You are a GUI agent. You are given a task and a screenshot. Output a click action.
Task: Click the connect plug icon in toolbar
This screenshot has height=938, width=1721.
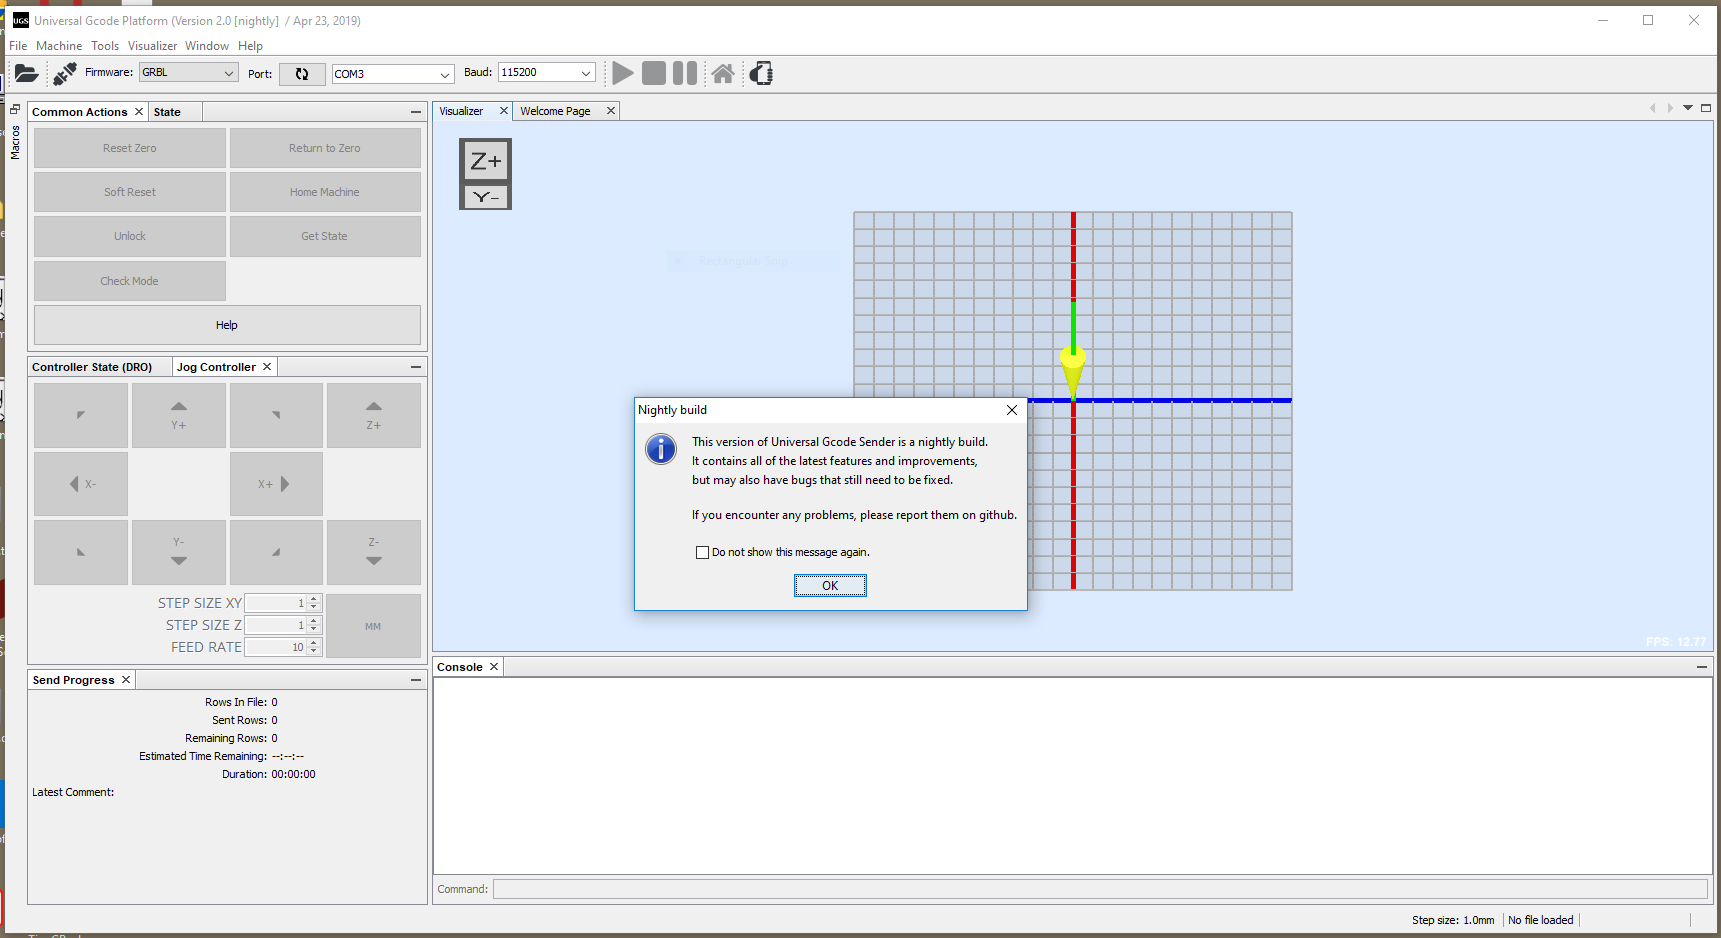(65, 73)
